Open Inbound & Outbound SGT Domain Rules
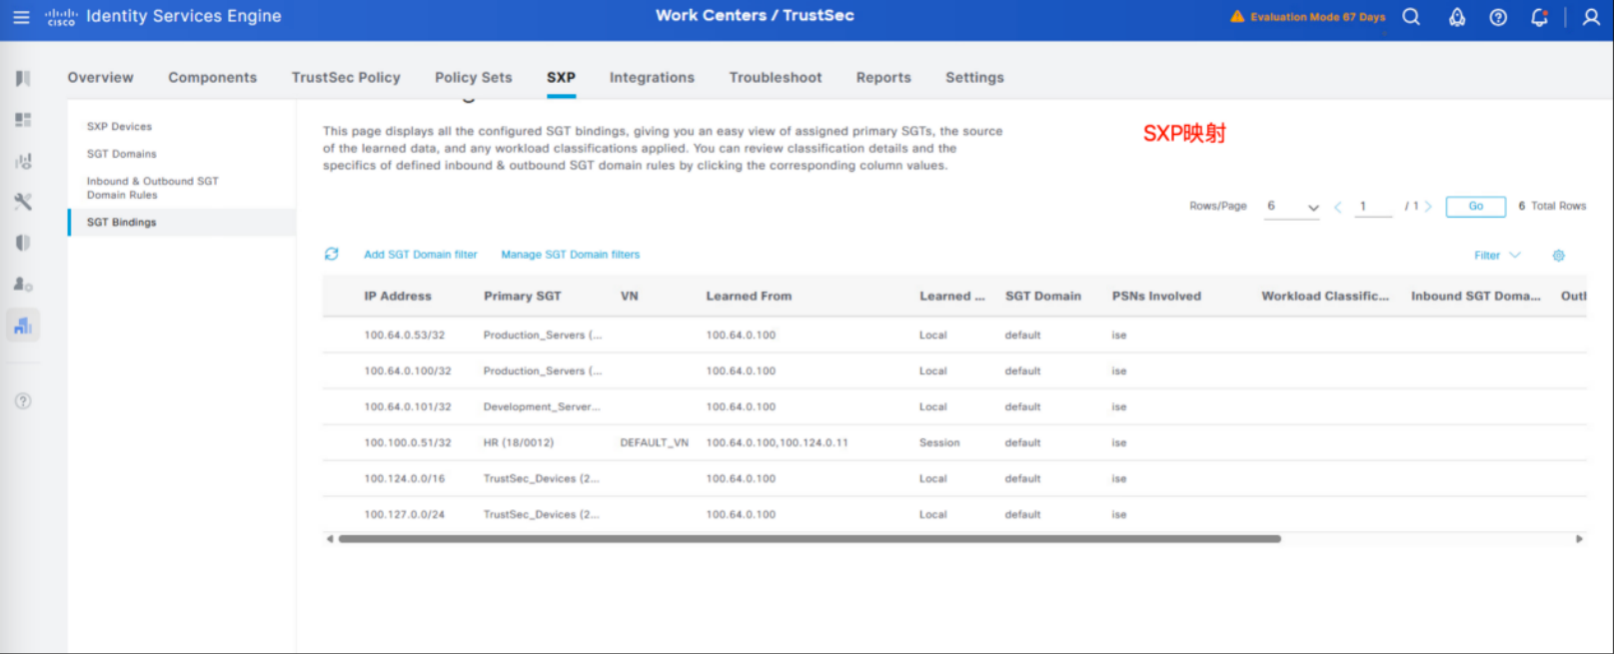 coord(152,188)
